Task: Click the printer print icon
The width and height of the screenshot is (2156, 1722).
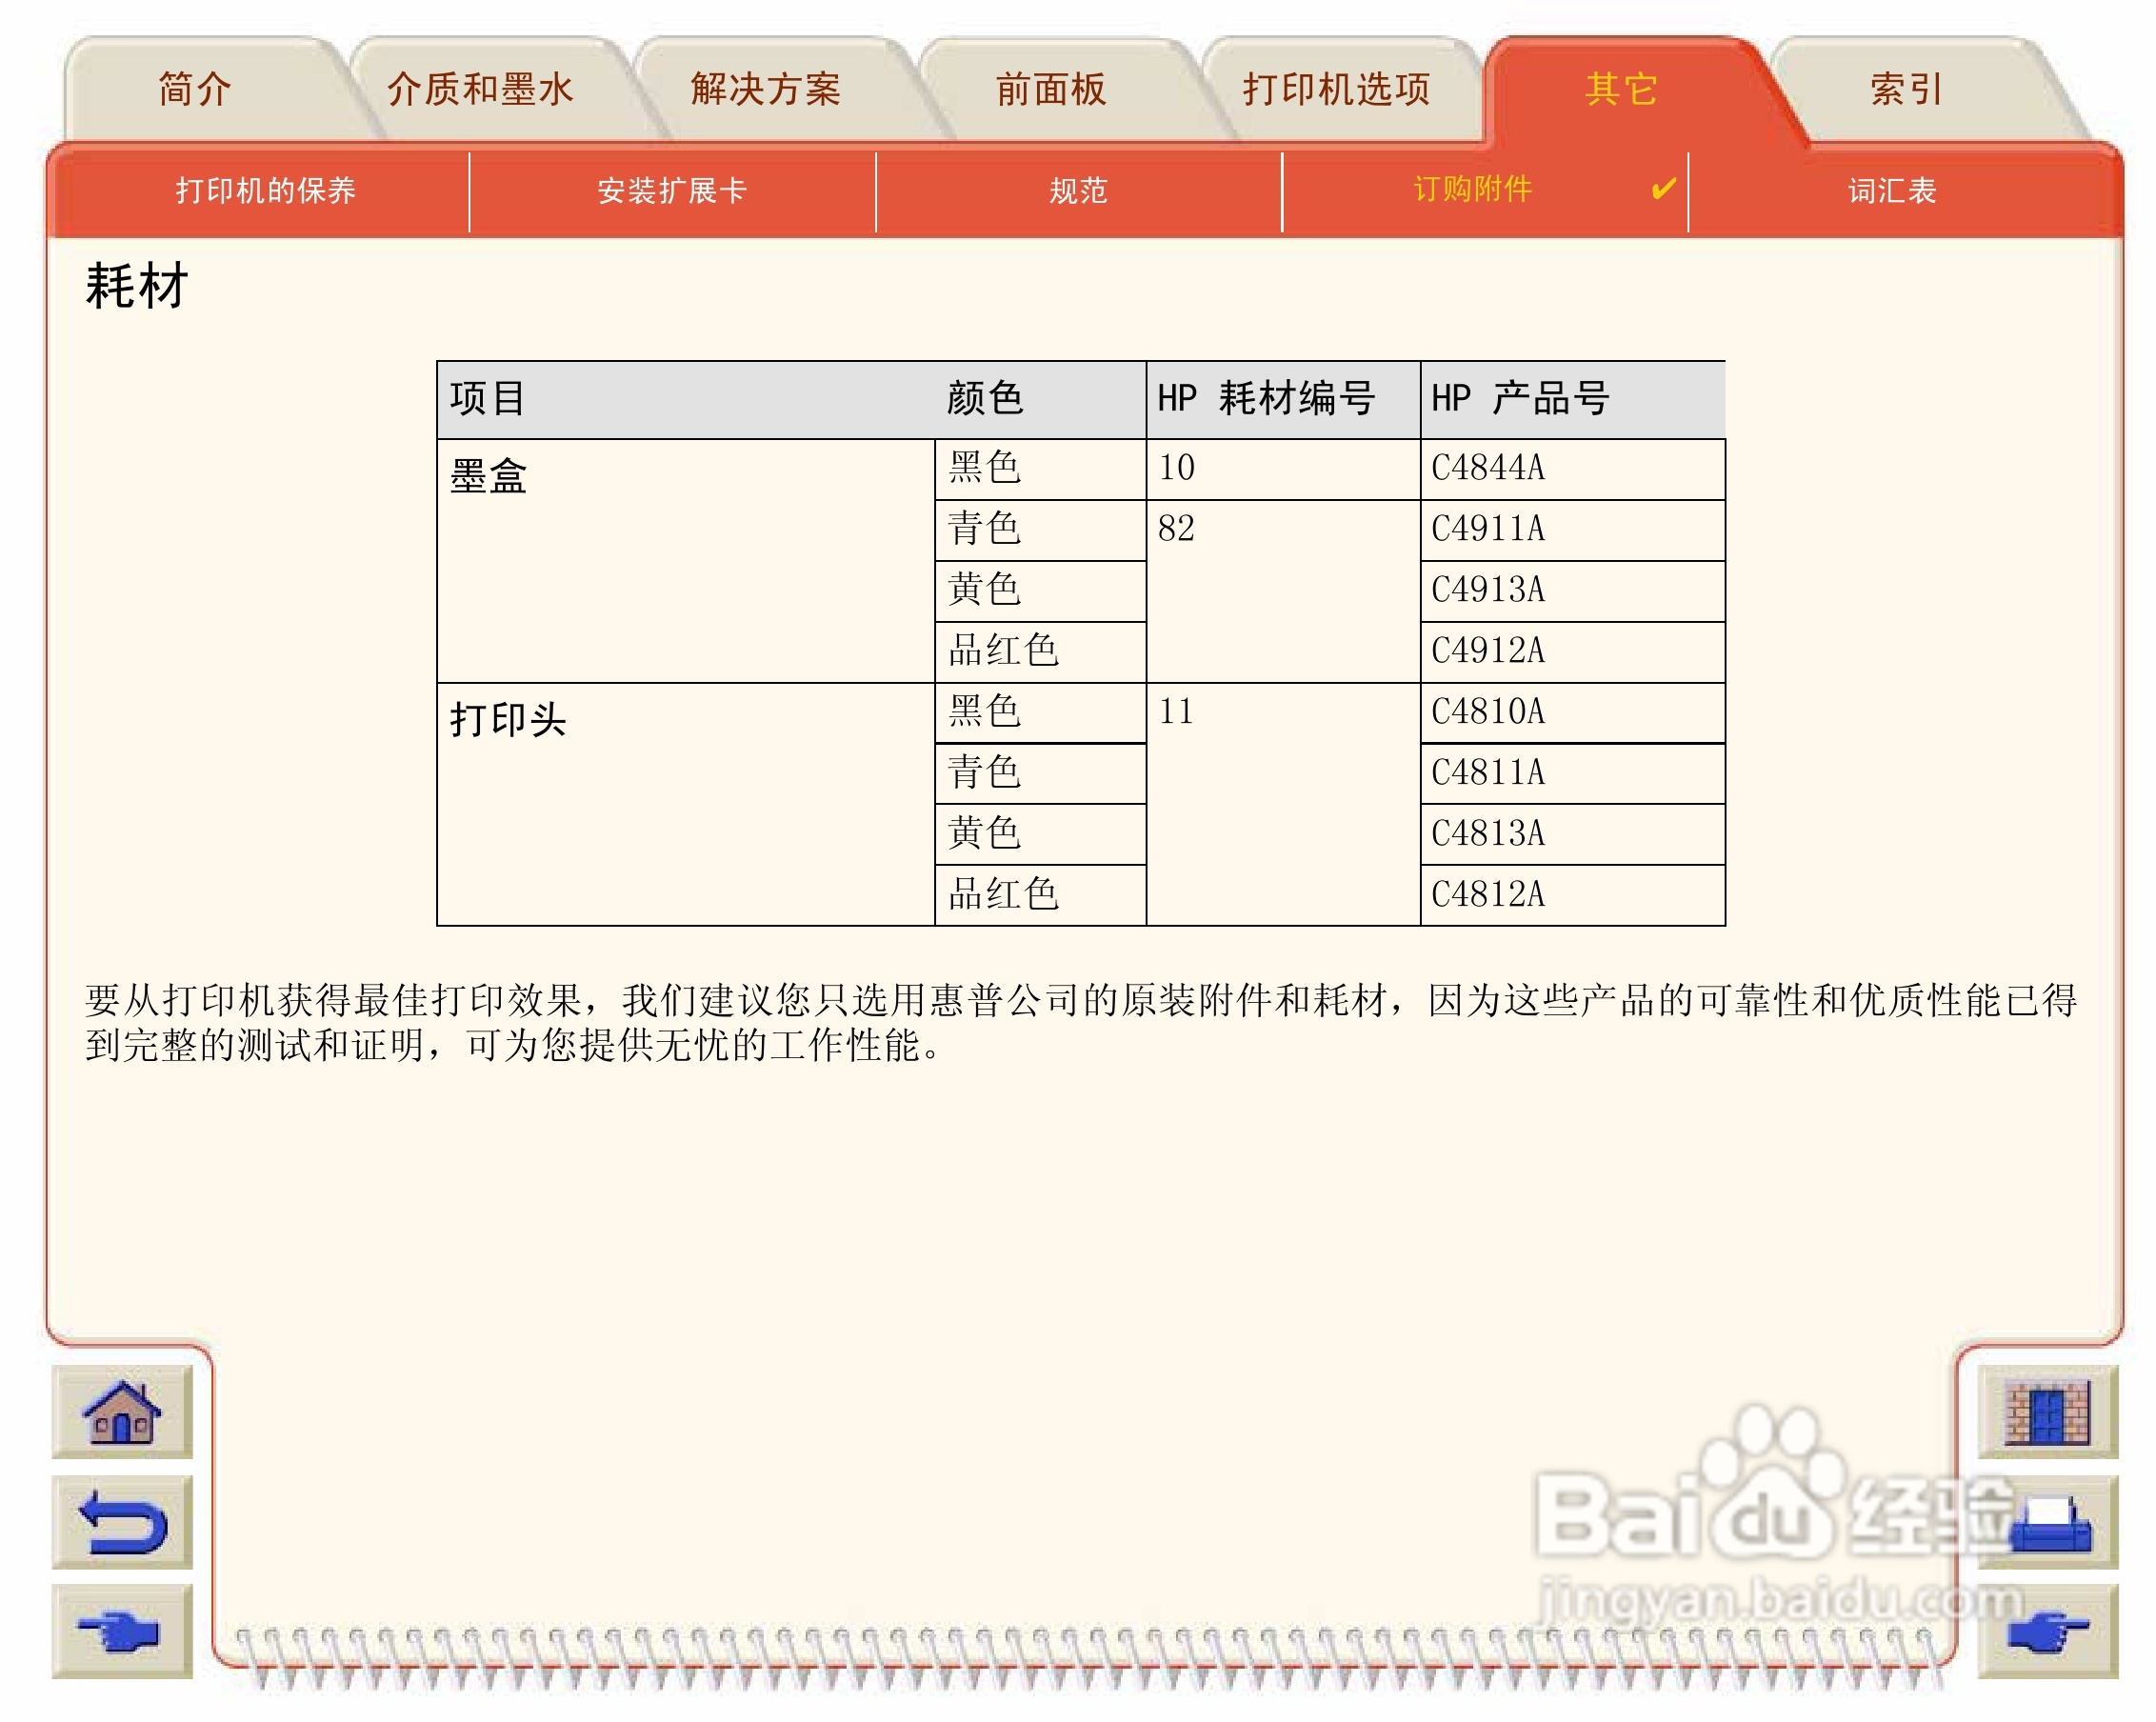Action: point(2048,1522)
